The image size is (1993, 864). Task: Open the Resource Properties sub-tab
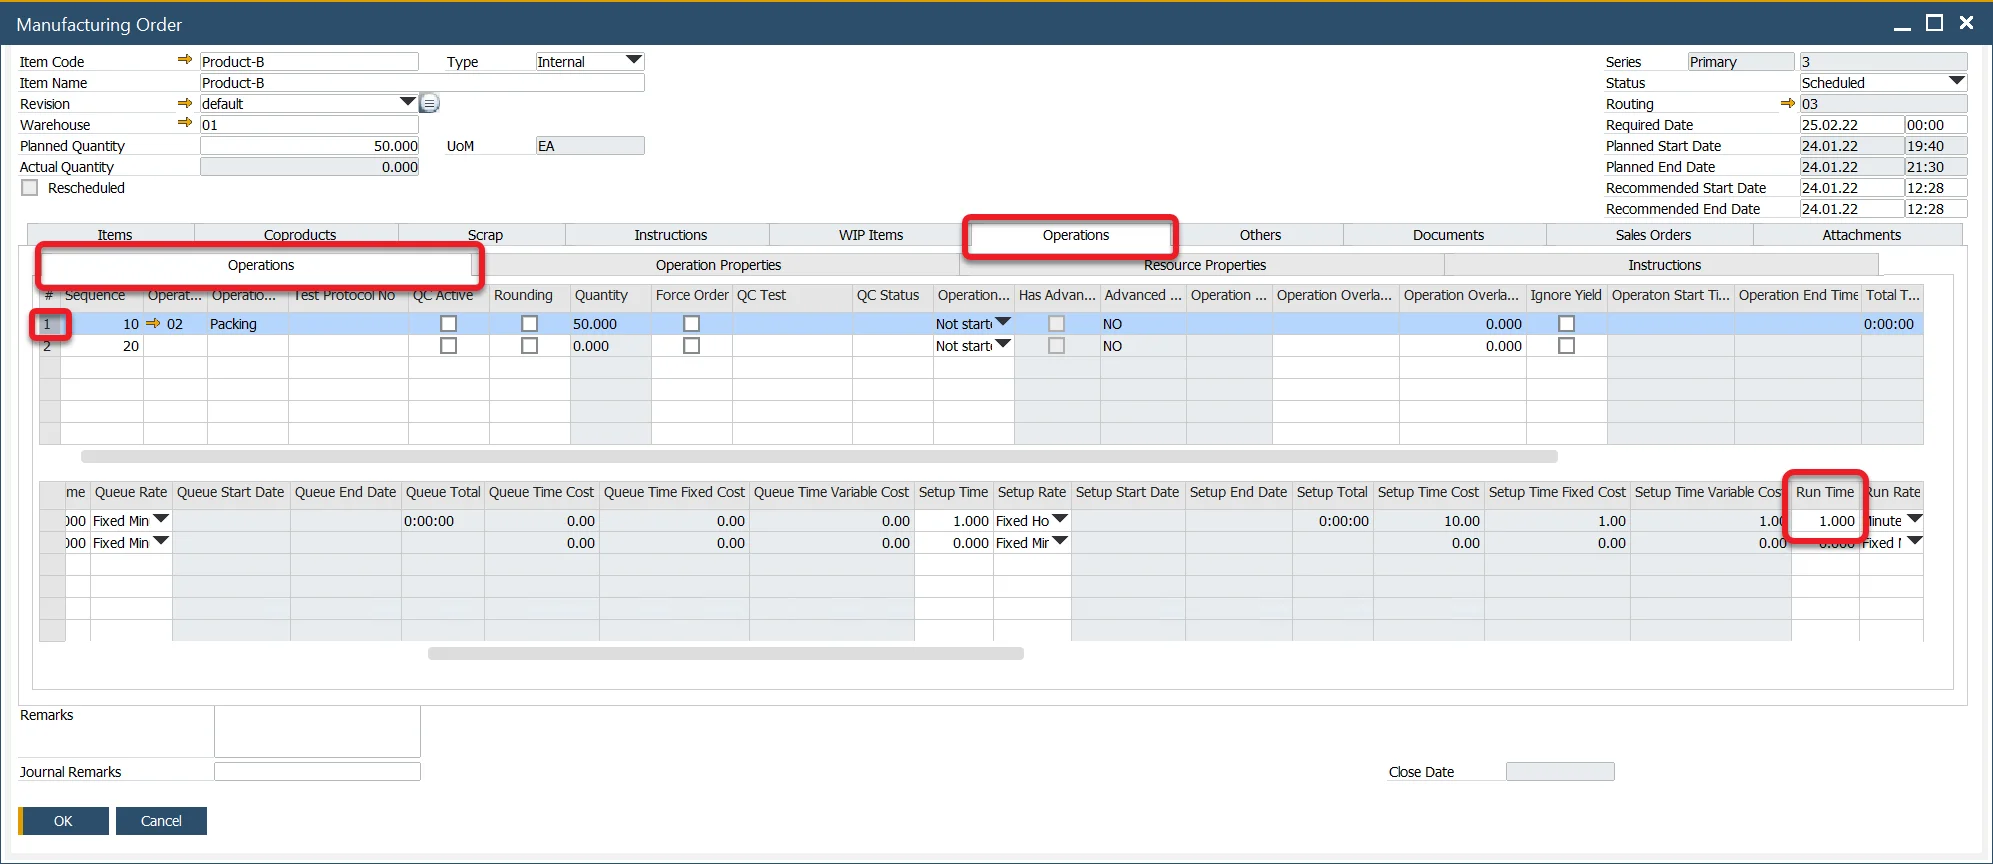coord(1204,265)
